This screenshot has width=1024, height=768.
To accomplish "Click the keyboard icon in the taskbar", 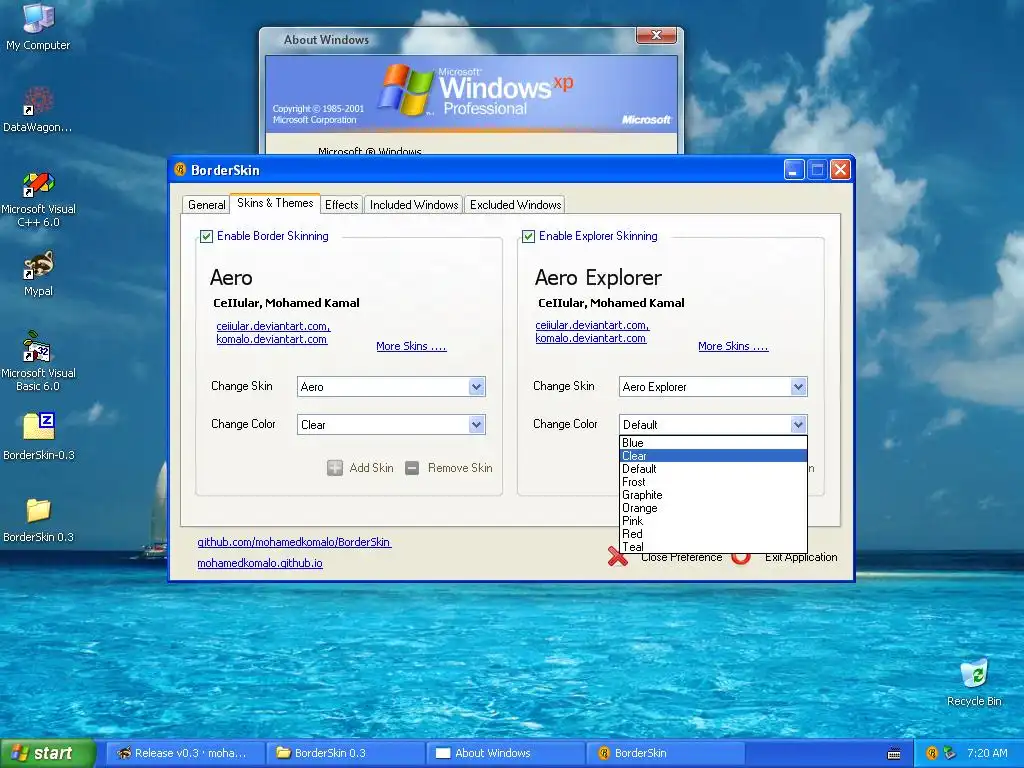I will point(894,754).
